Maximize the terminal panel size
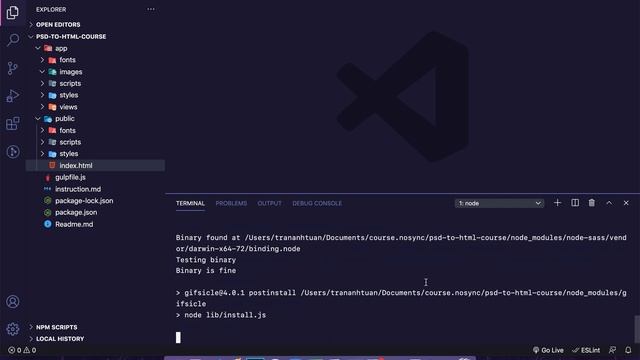The width and height of the screenshot is (640, 360). click(609, 203)
